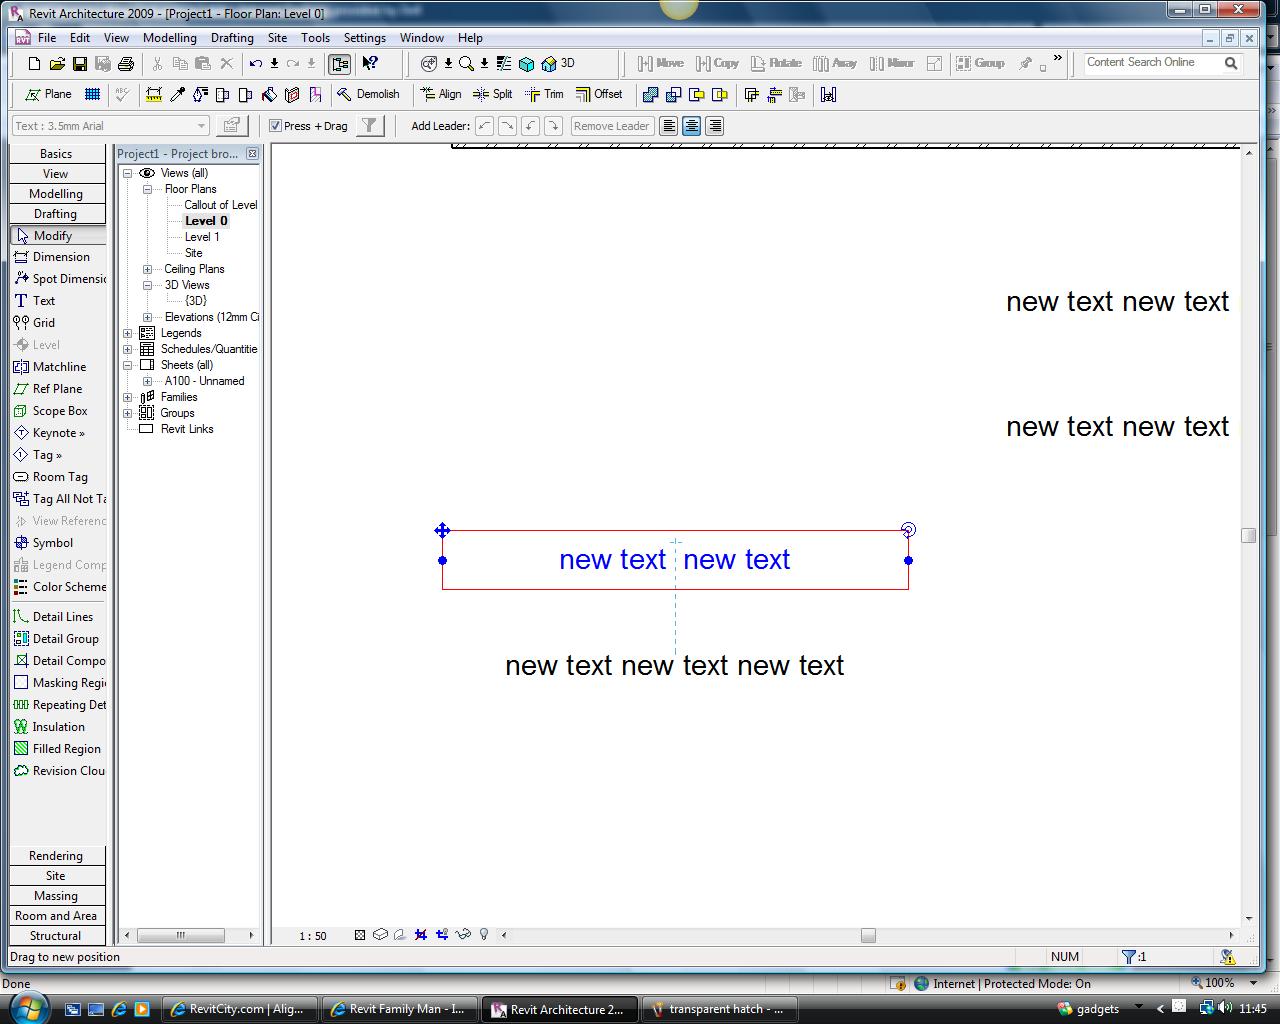Click the New file icon
This screenshot has width=1280, height=1024.
point(35,63)
